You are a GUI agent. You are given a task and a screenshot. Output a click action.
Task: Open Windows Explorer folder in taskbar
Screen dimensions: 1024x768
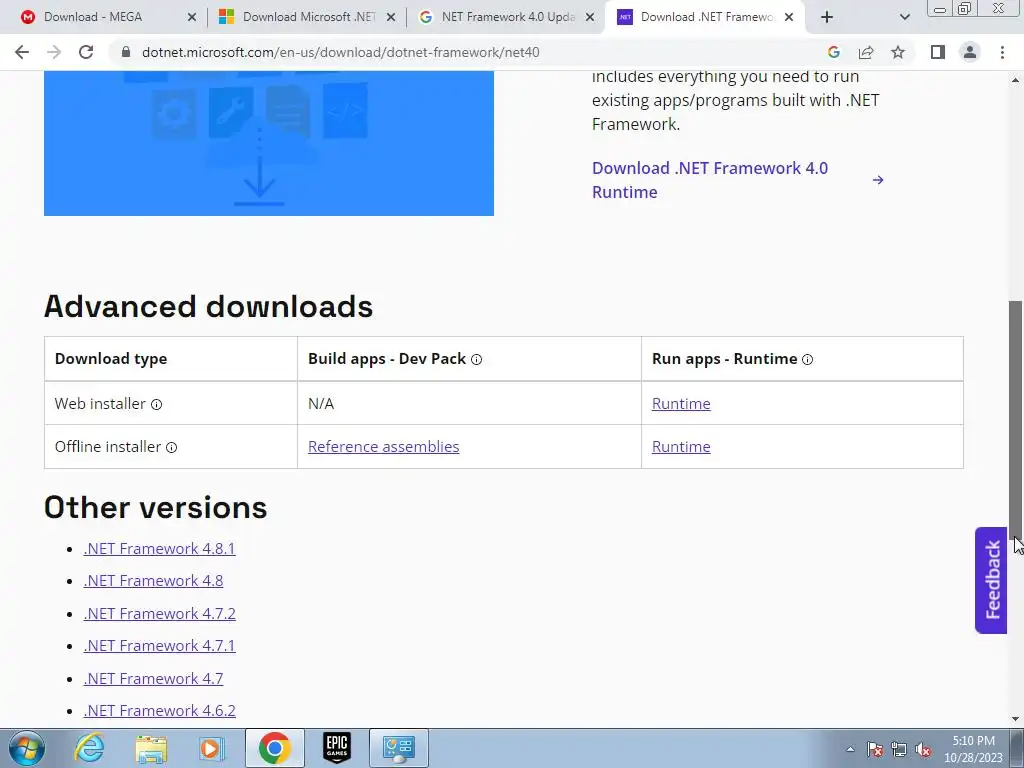point(151,748)
